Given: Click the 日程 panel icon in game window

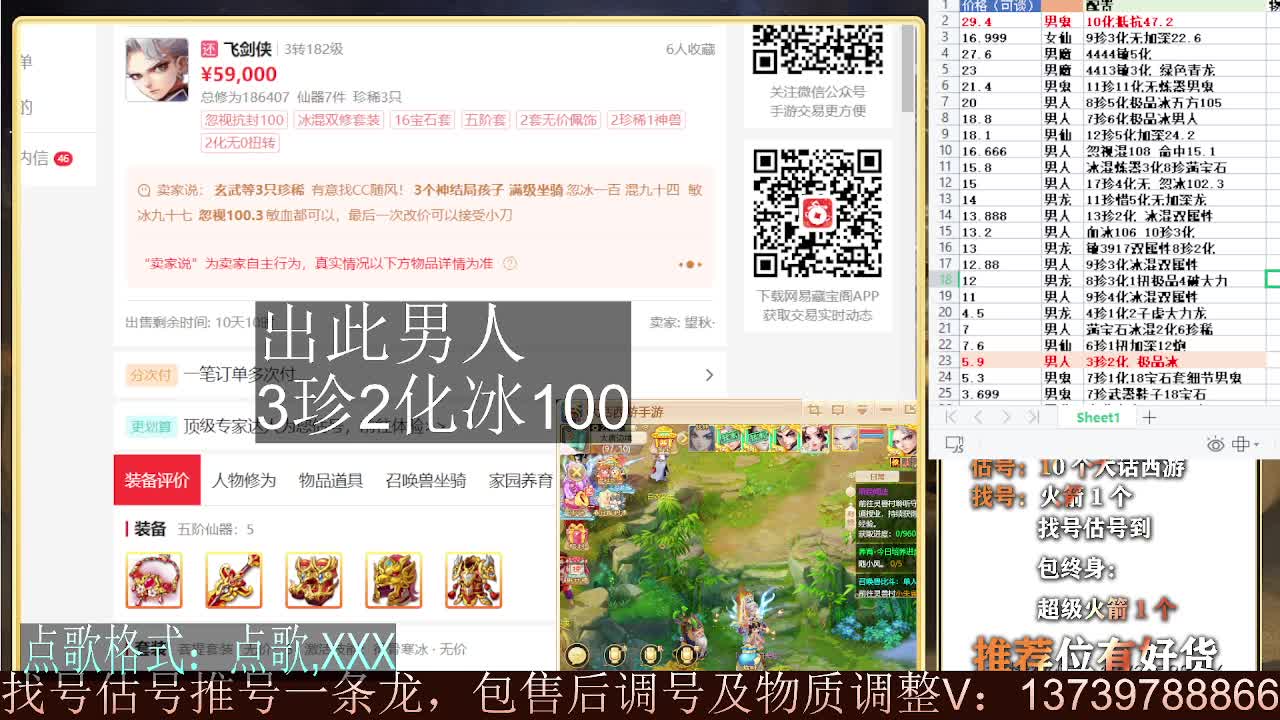Looking at the screenshot, I should (x=878, y=476).
